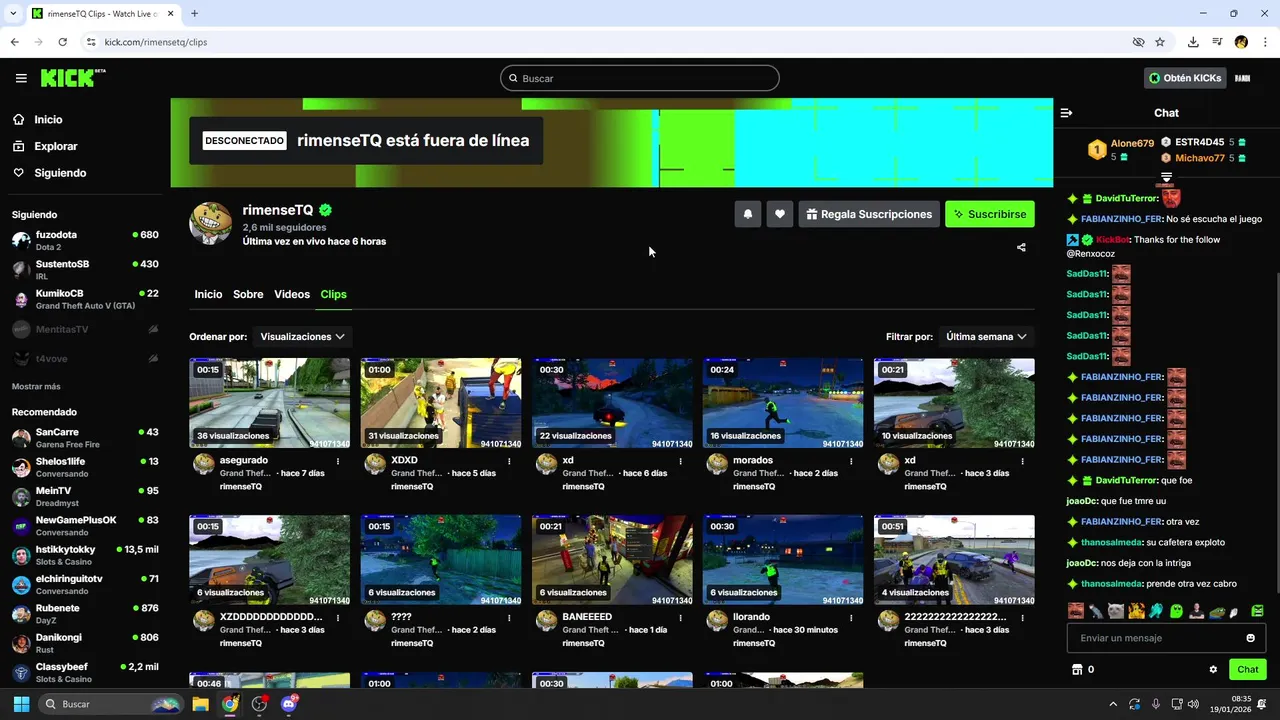
Task: Play the 'BANEEEED' clip thumbnail
Action: click(x=612, y=560)
